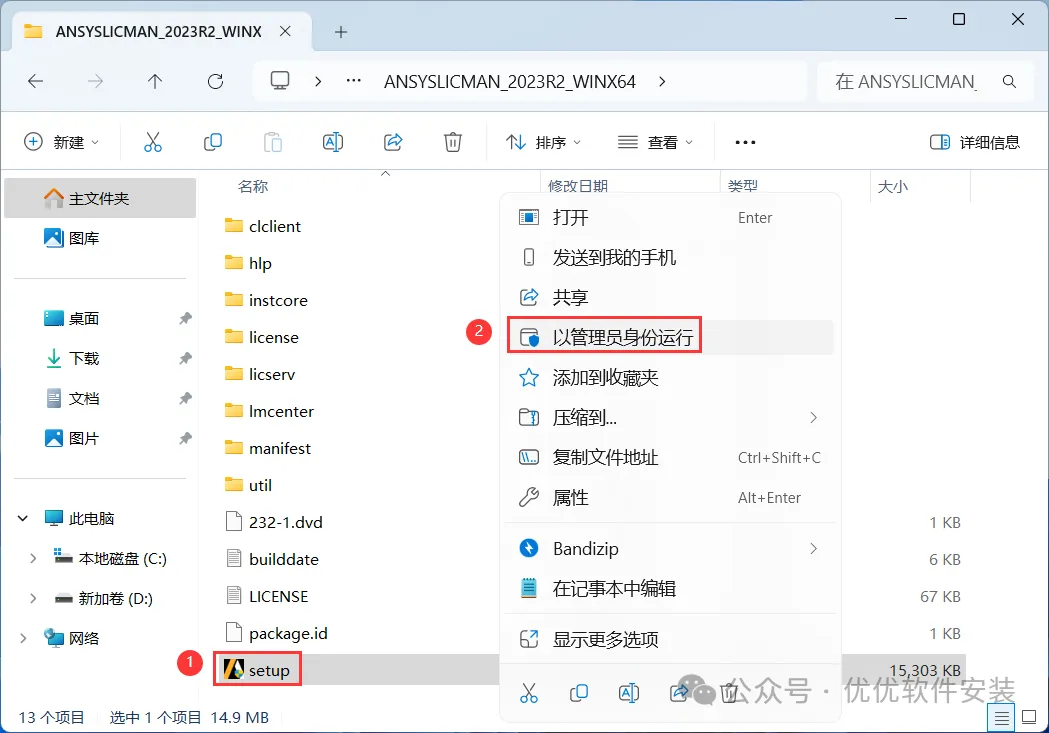This screenshot has width=1049, height=733.
Task: Click chevron after ANSYSLICMAN_2023R2_WINX64 in path
Action: (x=662, y=82)
